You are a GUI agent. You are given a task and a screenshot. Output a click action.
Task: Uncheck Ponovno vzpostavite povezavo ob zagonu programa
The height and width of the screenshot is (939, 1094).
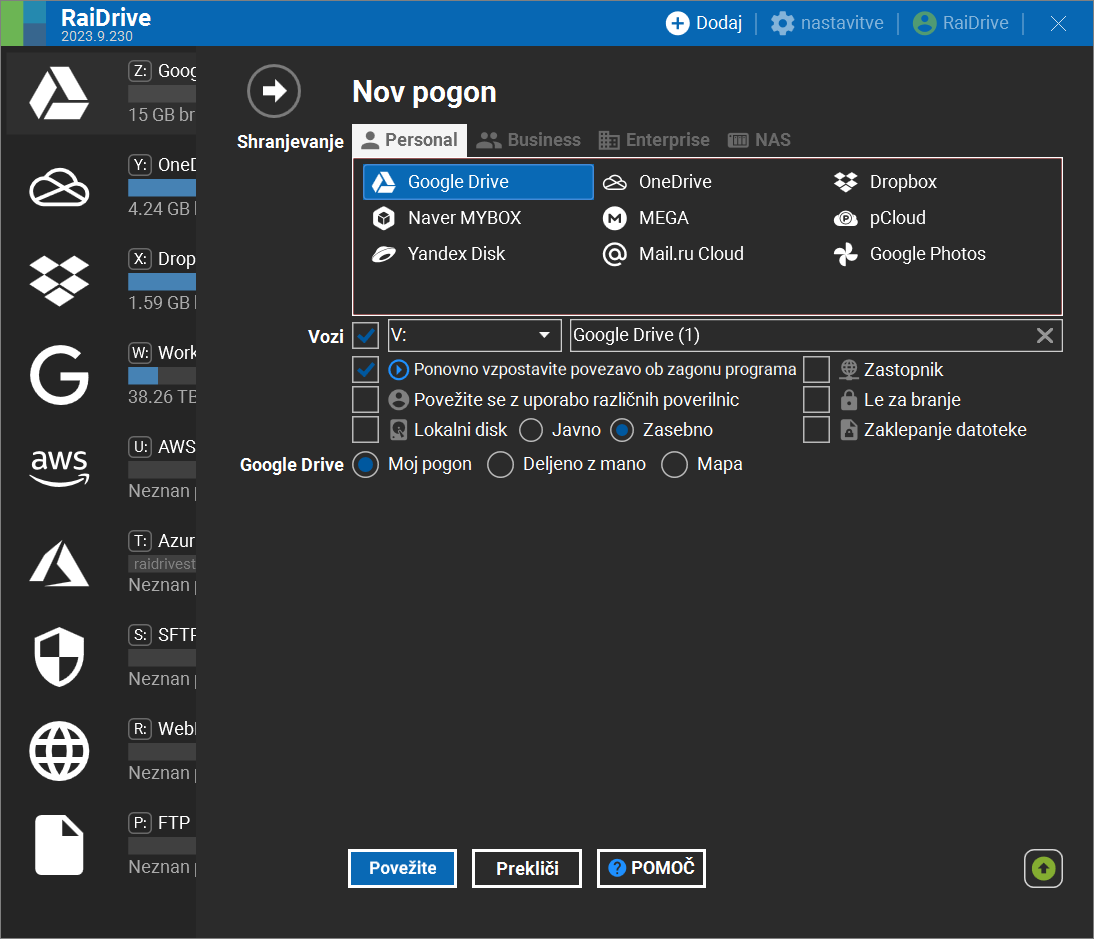(366, 370)
